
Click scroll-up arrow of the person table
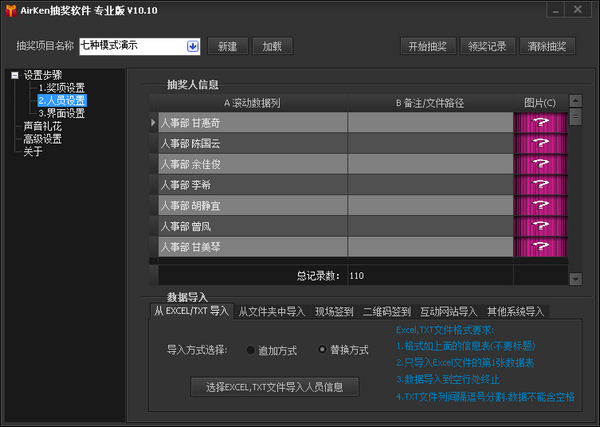[576, 101]
